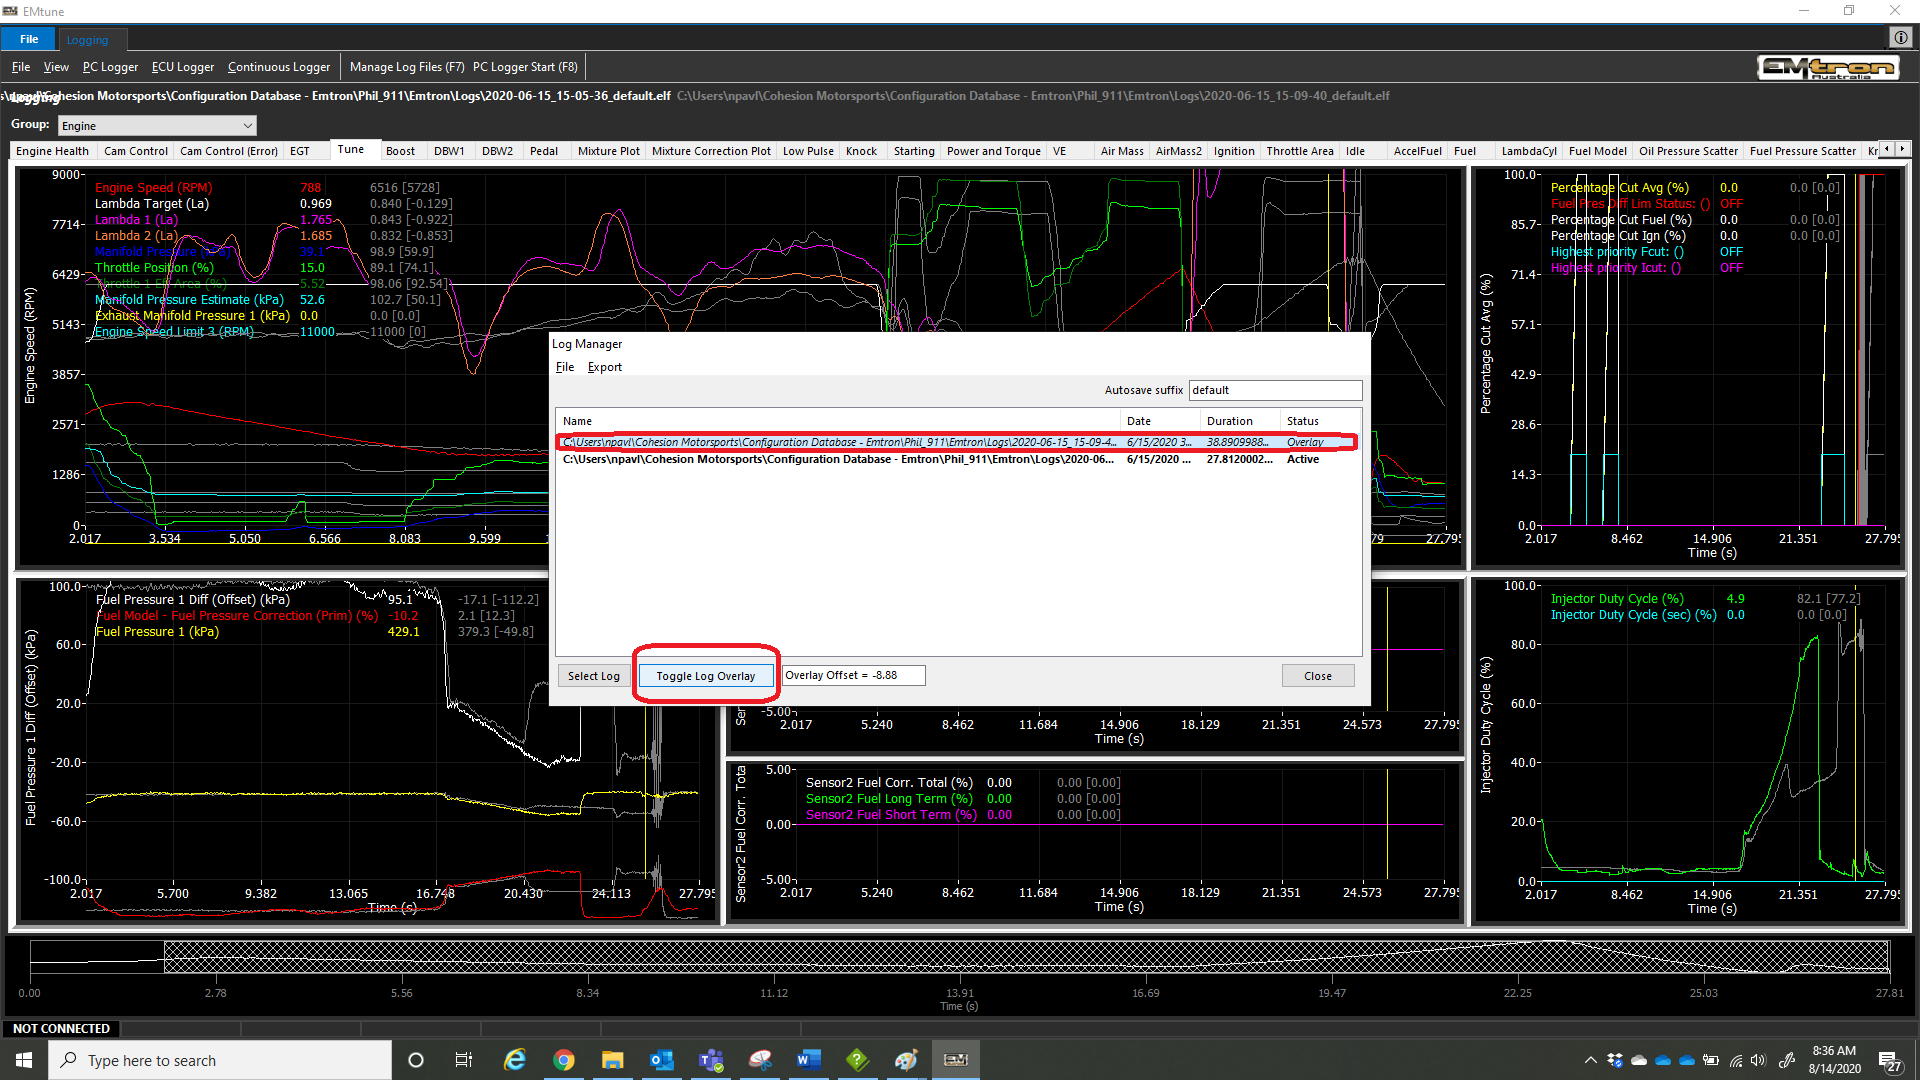This screenshot has height=1080, width=1920.
Task: Click the timeline overview range bar
Action: (959, 957)
